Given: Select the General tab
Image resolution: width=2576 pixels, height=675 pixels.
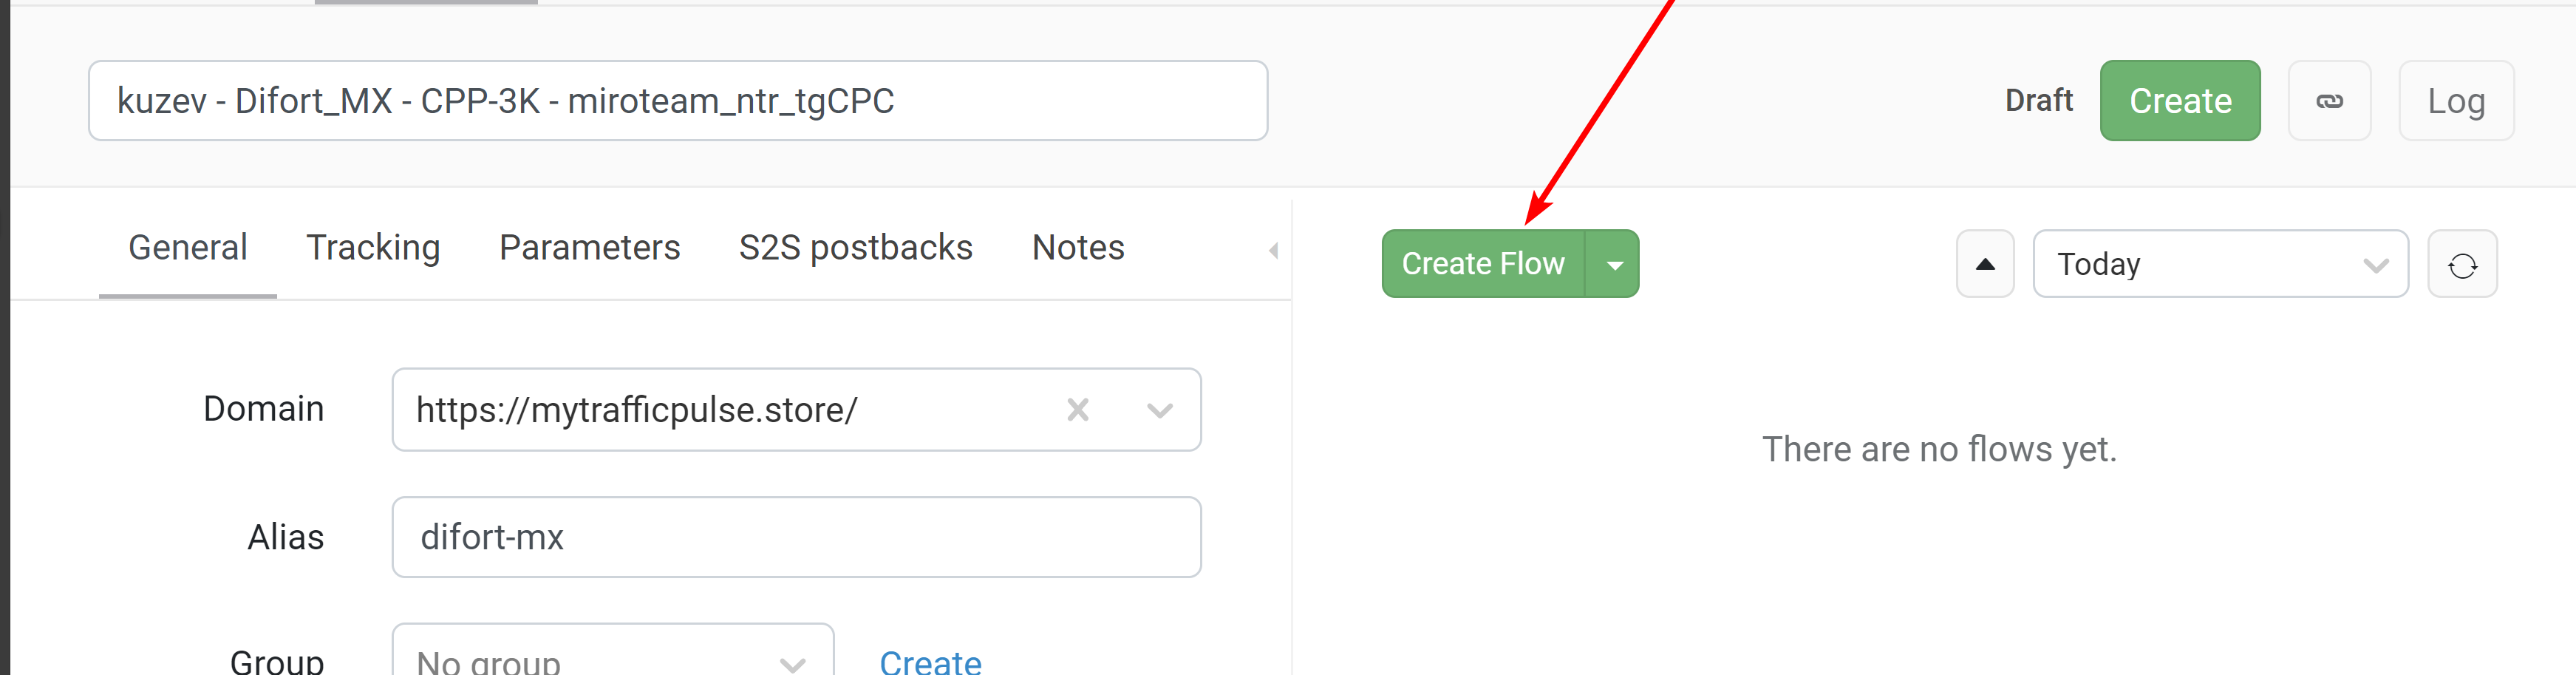Looking at the screenshot, I should (188, 248).
